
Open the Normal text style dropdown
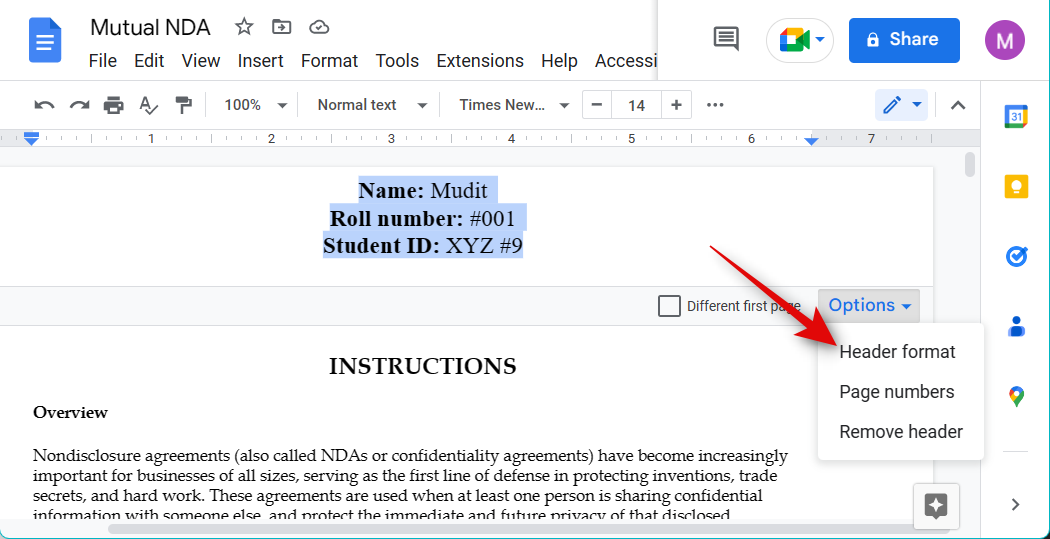[371, 105]
